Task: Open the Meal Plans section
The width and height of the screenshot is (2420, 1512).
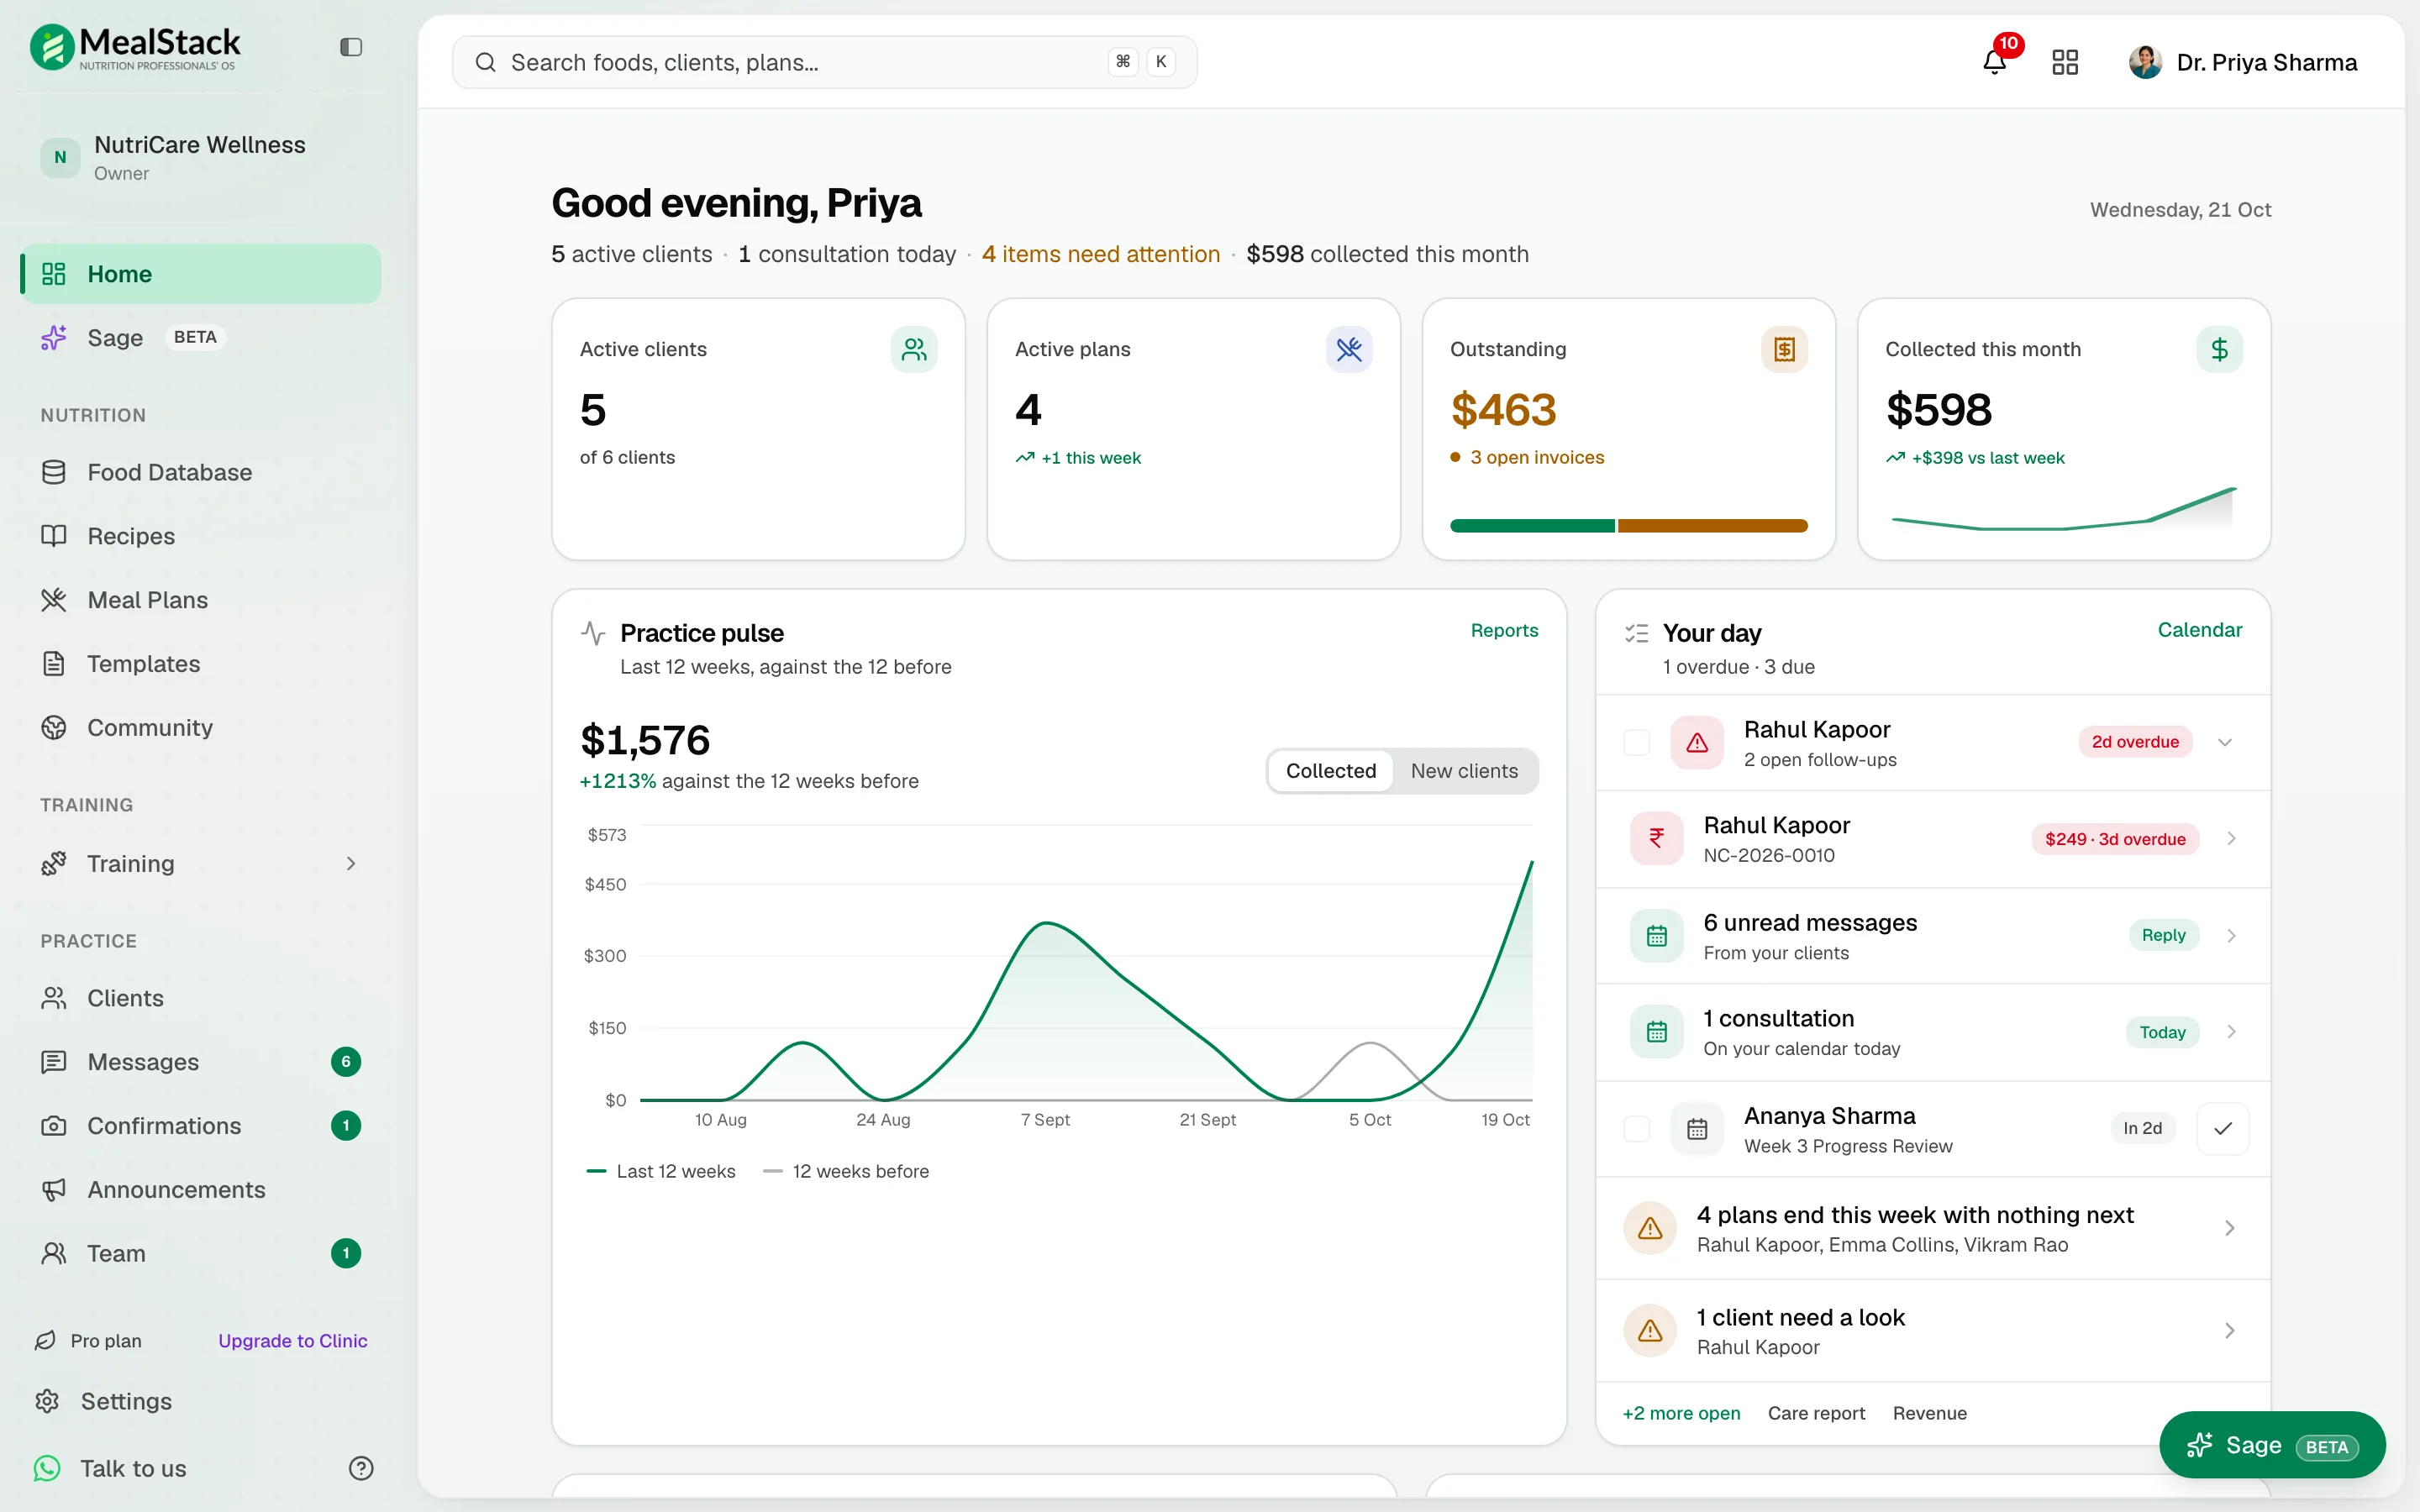Action: [200, 600]
